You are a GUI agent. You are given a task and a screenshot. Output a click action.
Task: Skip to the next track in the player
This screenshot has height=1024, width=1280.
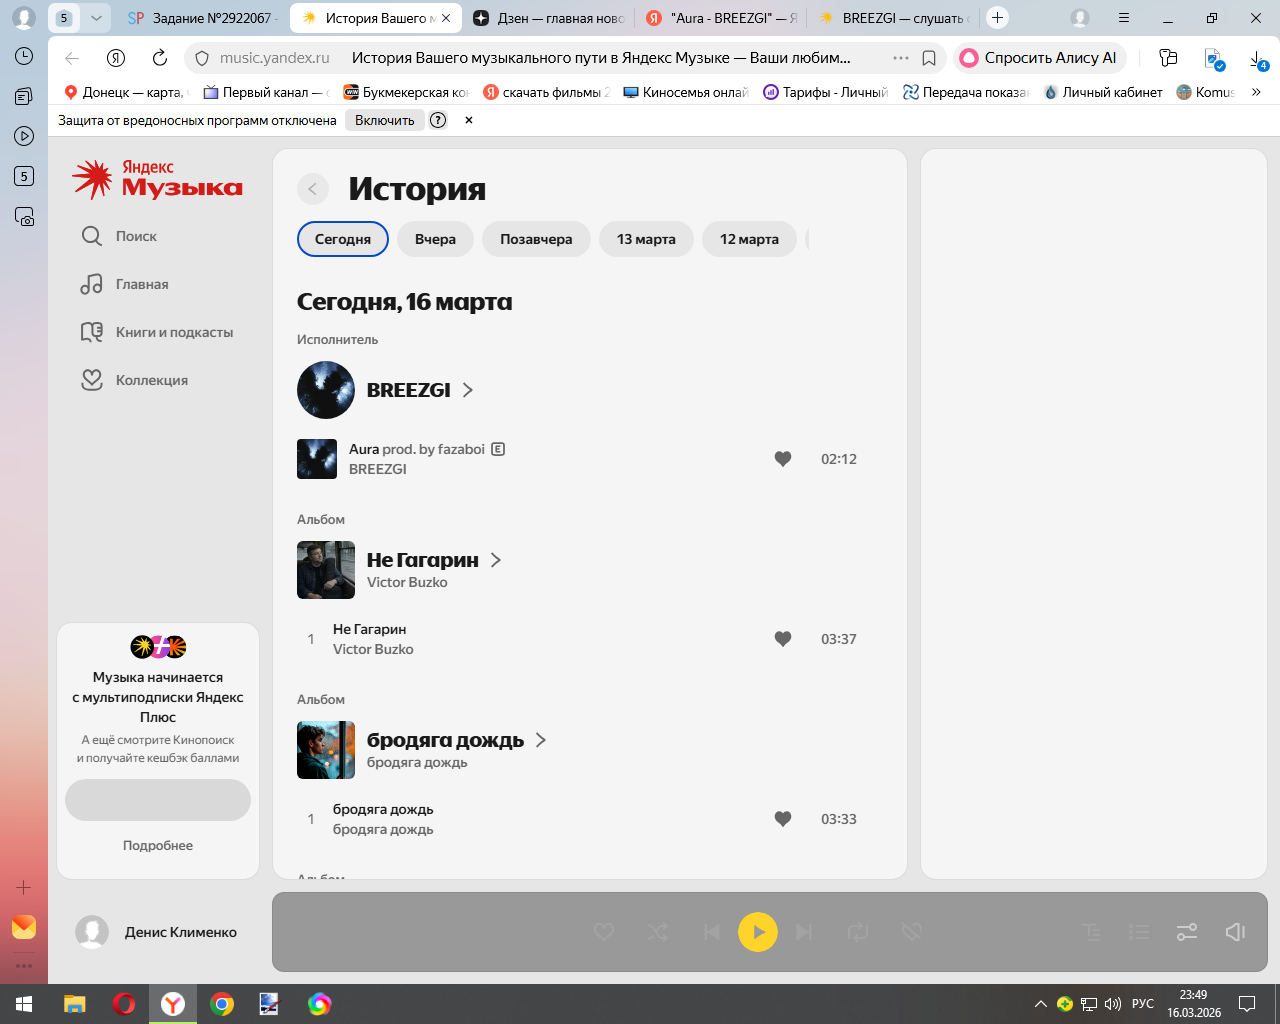point(804,932)
